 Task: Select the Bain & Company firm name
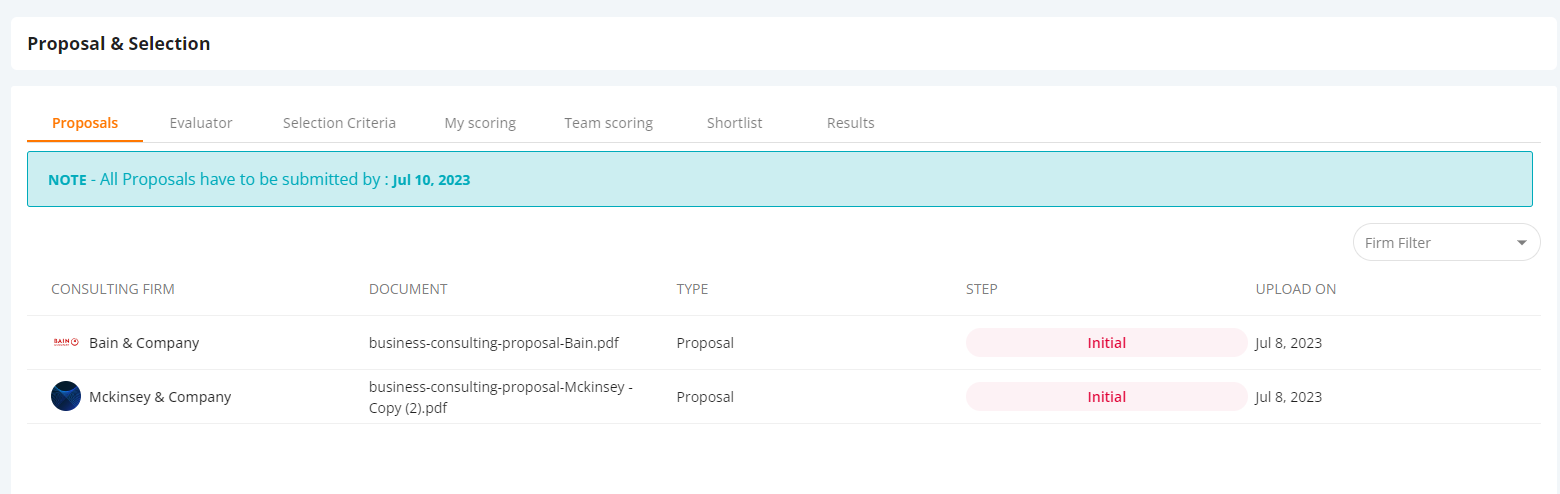[144, 343]
